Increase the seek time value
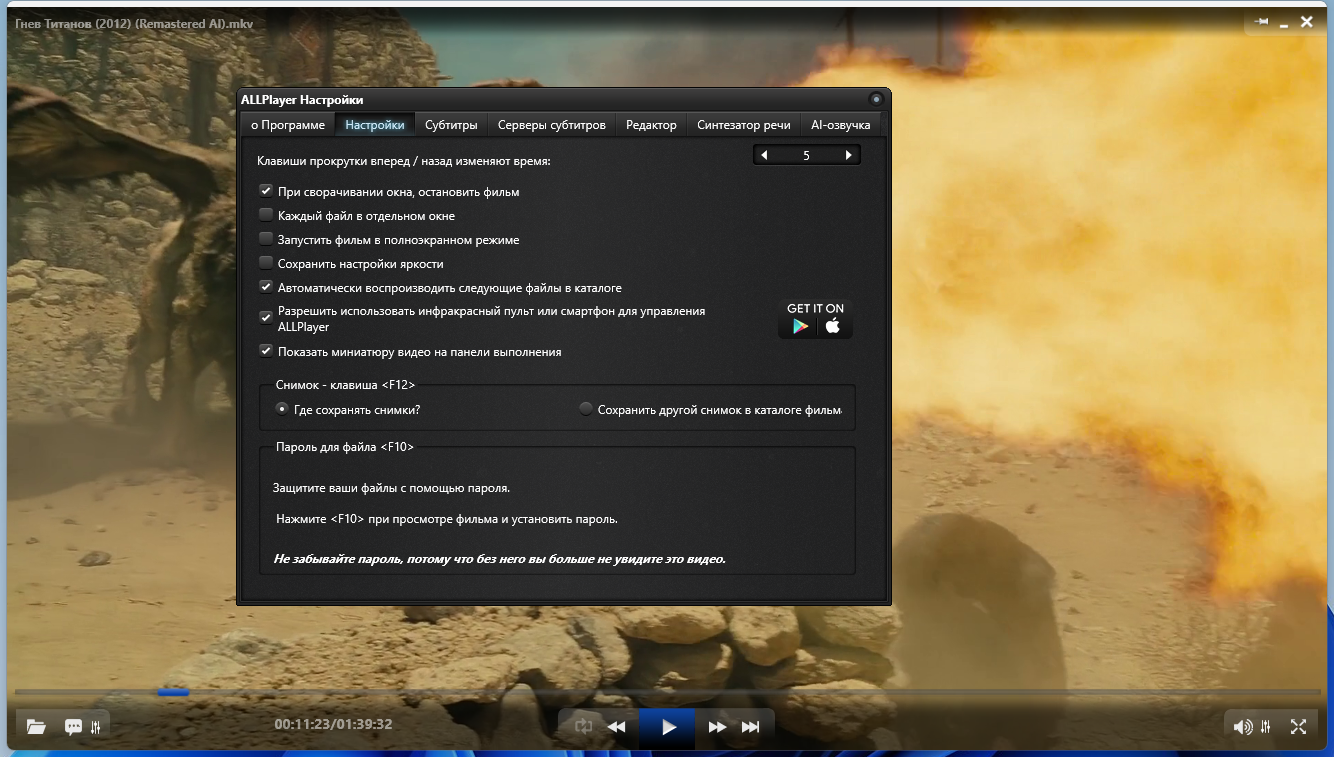This screenshot has height=757, width=1334. click(x=849, y=155)
